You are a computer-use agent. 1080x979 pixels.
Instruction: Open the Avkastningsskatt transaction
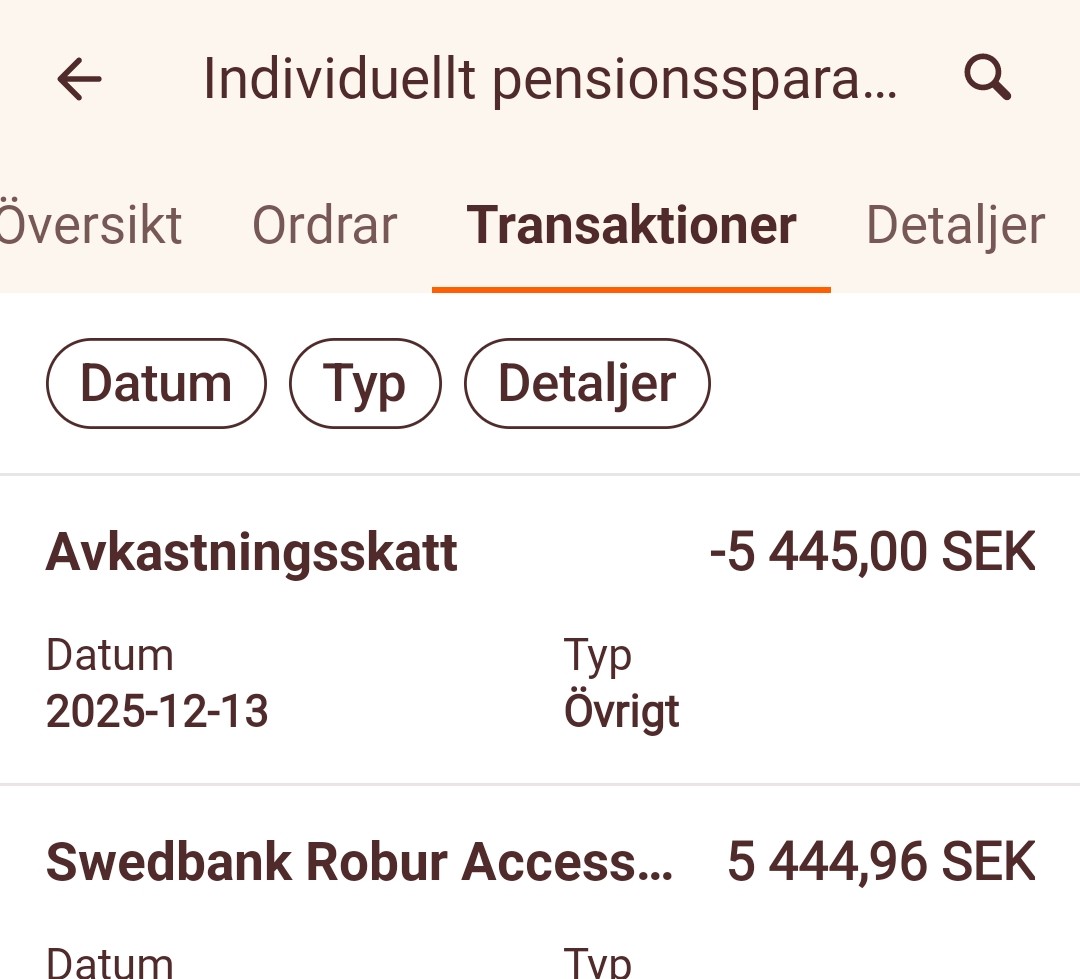click(252, 553)
